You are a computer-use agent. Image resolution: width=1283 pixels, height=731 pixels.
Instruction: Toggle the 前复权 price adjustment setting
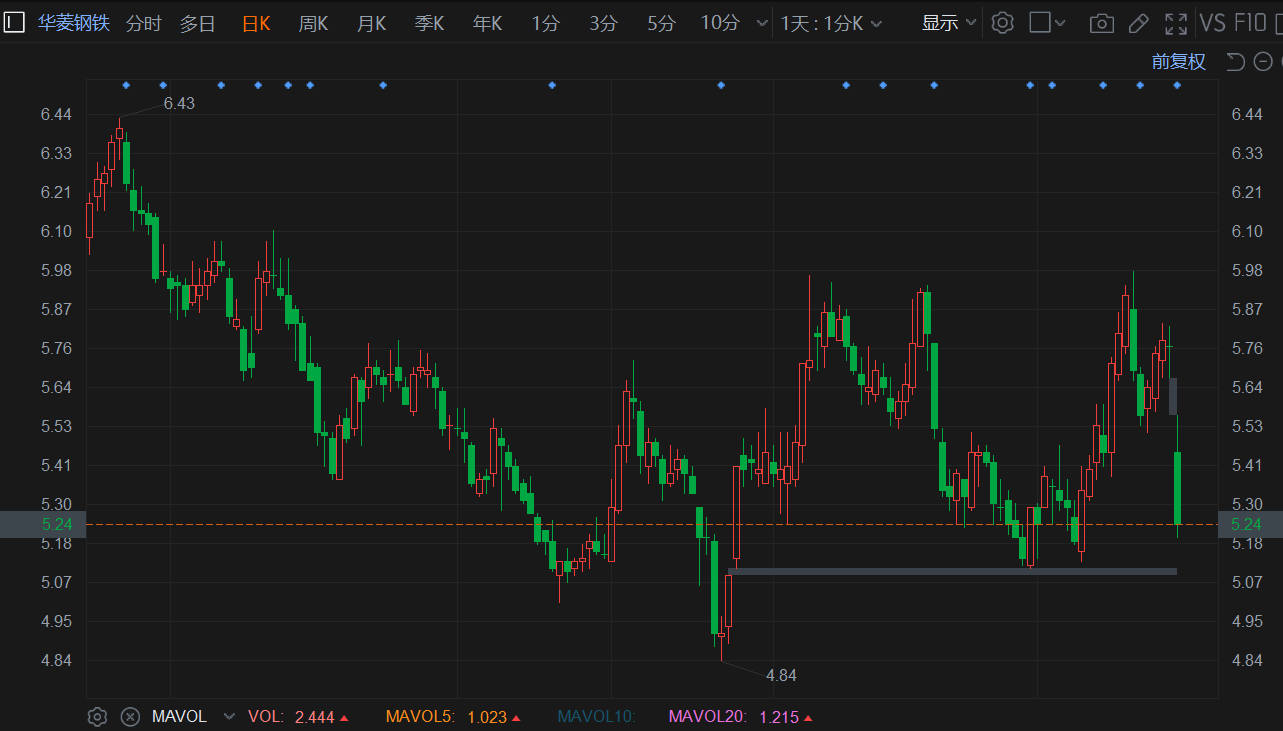point(1179,62)
